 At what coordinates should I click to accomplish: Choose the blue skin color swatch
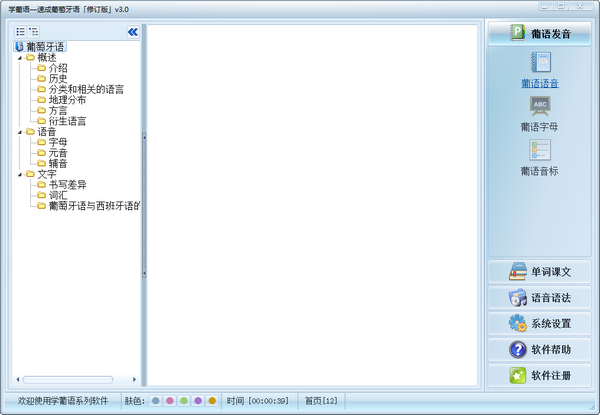click(155, 400)
